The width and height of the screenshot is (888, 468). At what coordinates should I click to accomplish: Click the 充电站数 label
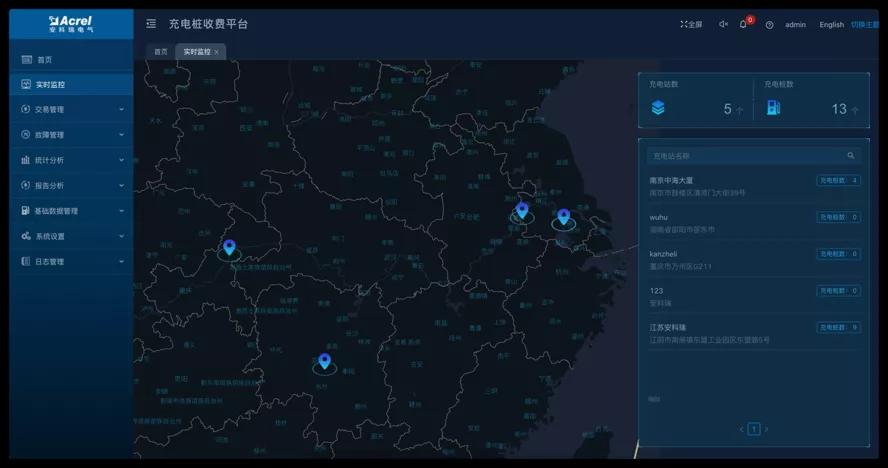tap(663, 84)
